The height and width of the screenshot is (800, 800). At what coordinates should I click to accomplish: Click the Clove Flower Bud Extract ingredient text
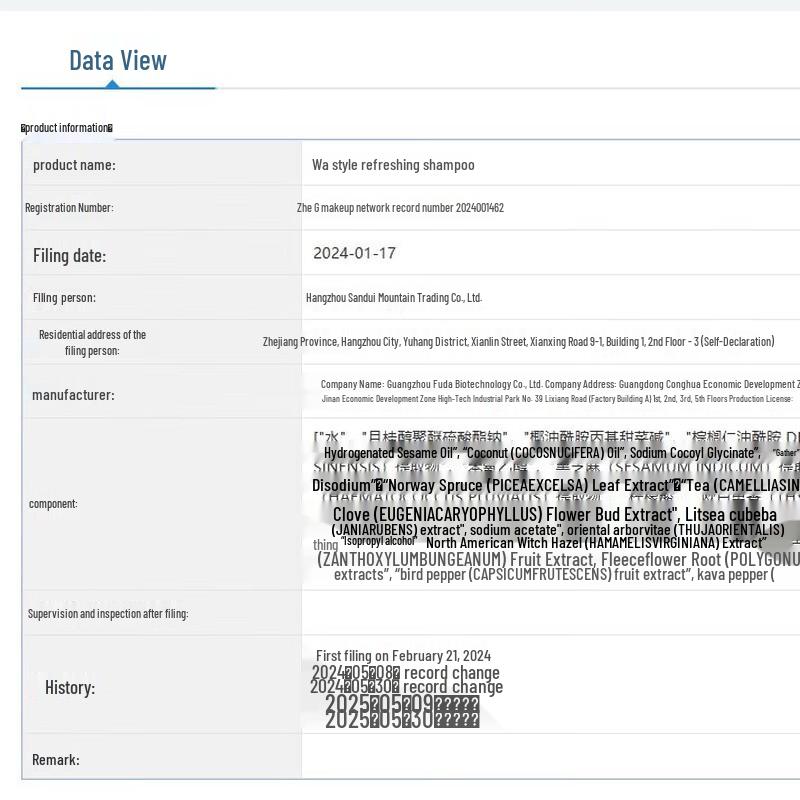(x=554, y=515)
